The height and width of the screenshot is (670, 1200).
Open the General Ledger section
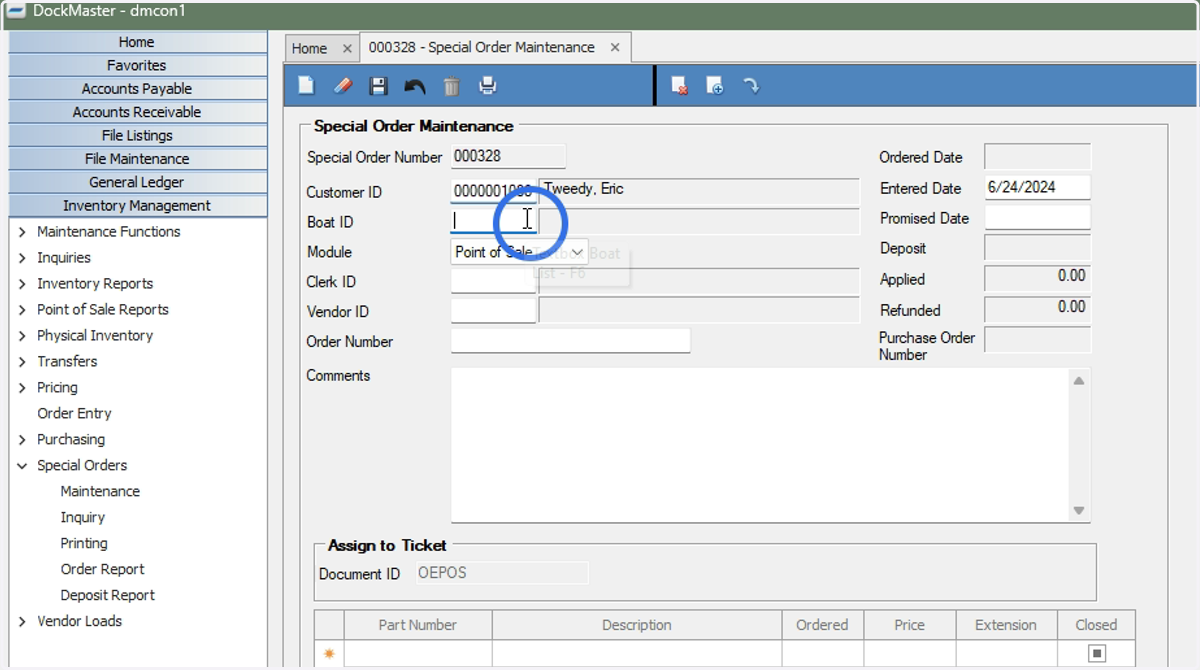coord(137,182)
